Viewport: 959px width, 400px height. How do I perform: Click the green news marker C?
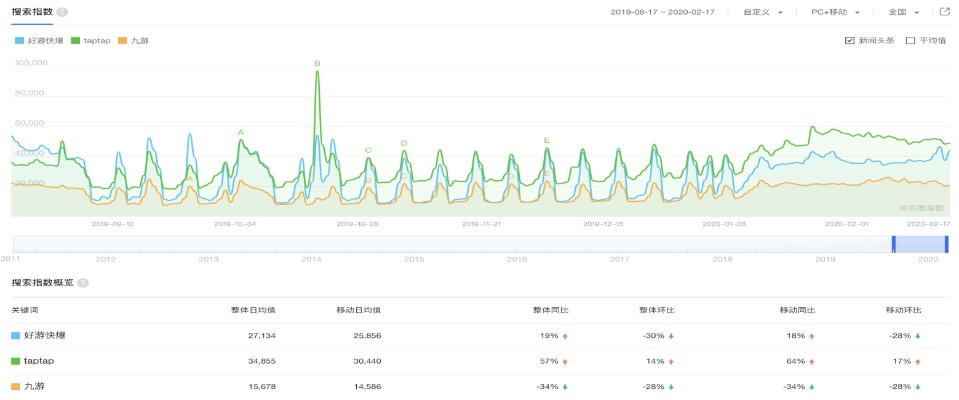tap(368, 150)
